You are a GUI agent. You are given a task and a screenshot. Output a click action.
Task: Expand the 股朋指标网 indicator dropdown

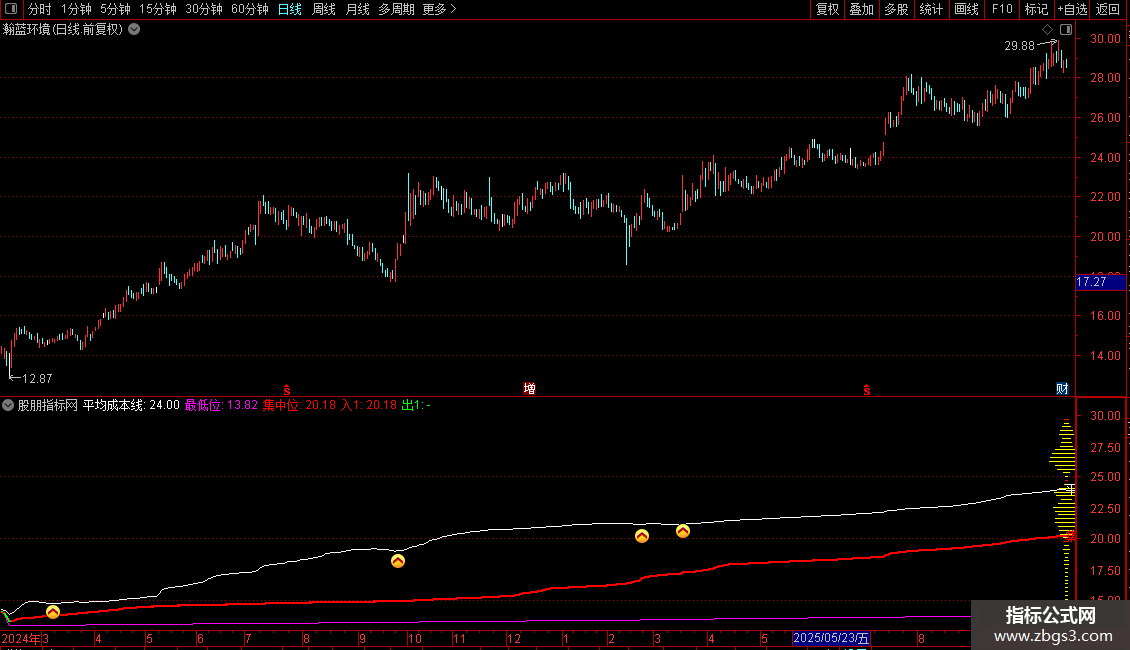click(x=8, y=405)
